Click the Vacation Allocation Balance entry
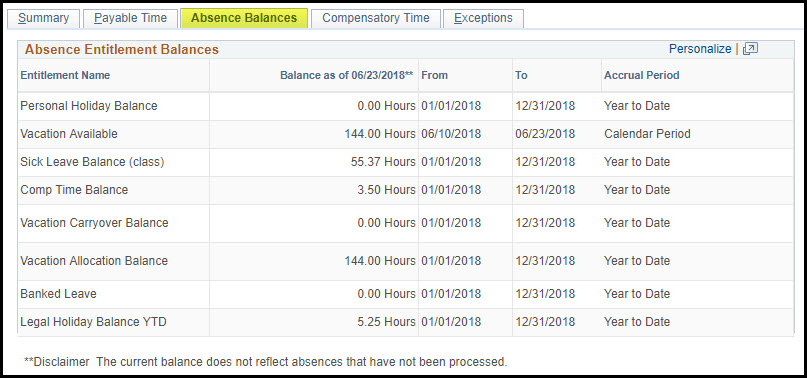This screenshot has height=378, width=807. click(94, 261)
